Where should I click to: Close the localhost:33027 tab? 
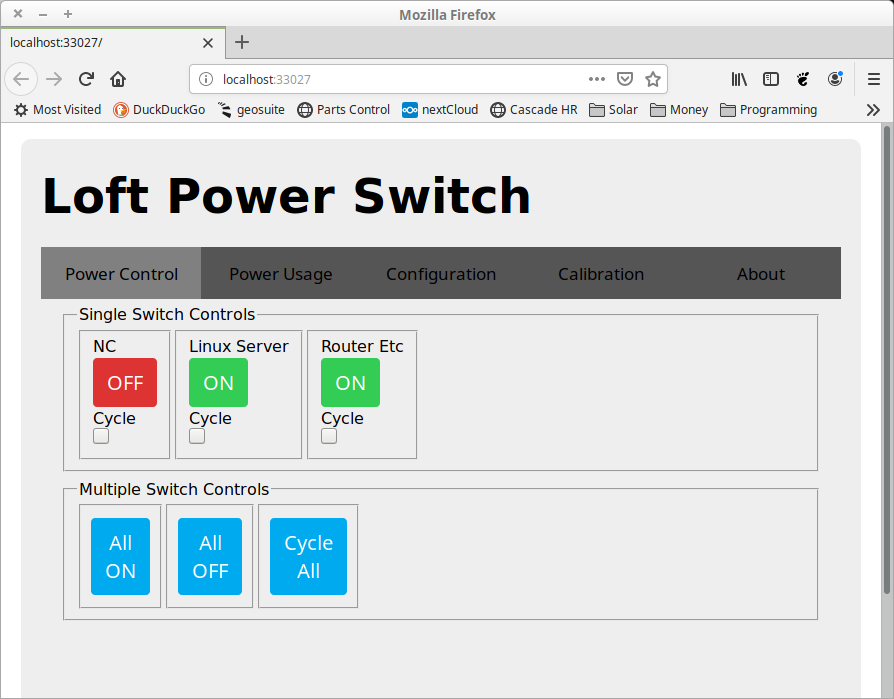[208, 43]
